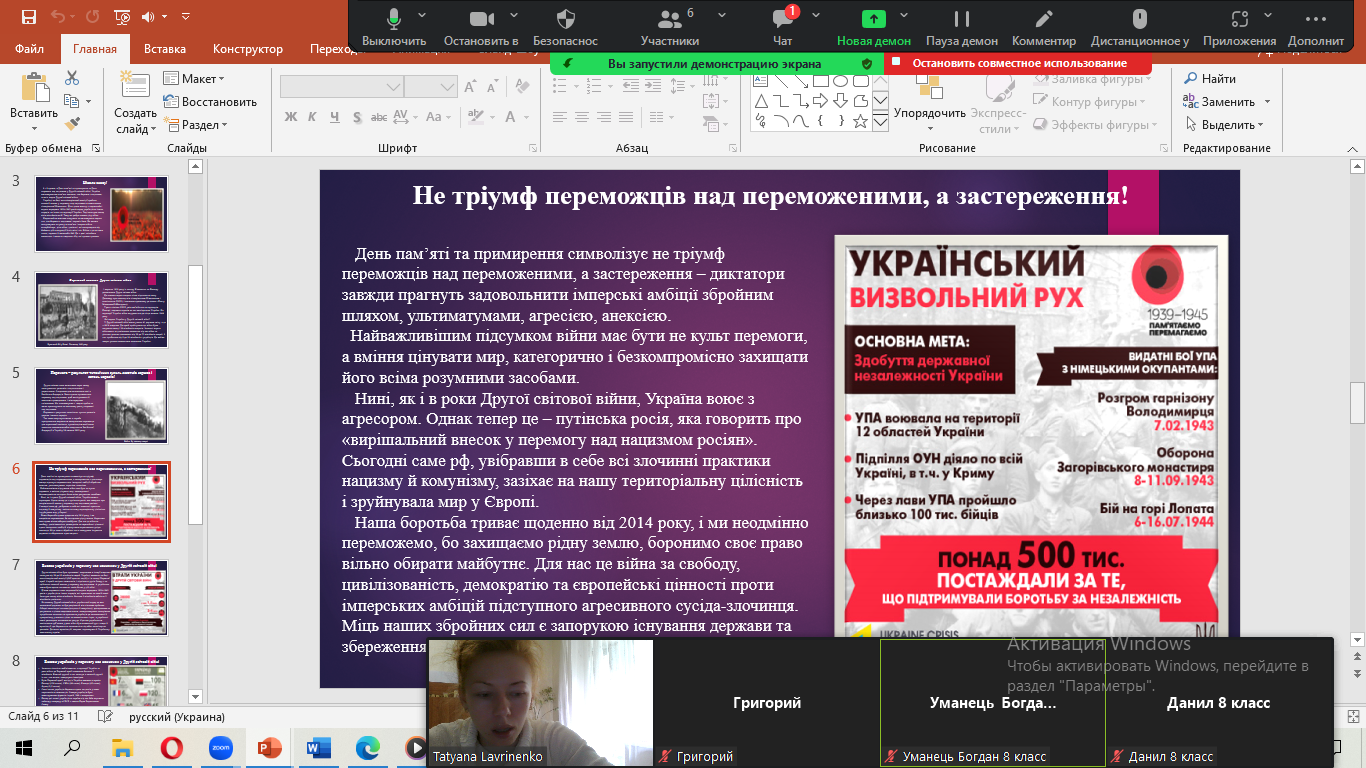Toggle underline formatting (Ч)
This screenshot has height=768, width=1366.
(x=337, y=118)
